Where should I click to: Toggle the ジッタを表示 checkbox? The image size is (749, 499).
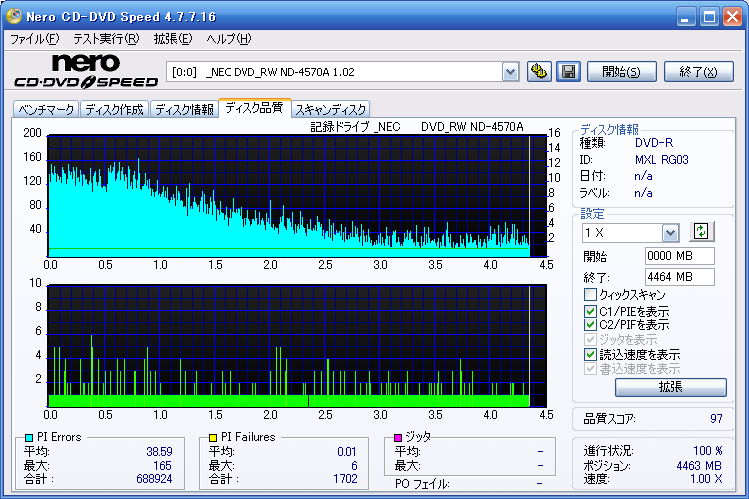pyautogui.click(x=590, y=340)
